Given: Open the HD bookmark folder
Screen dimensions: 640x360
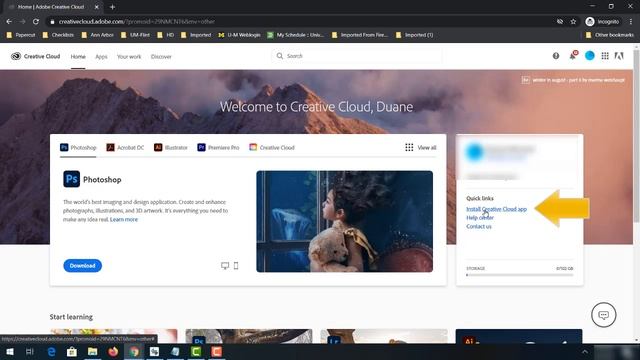Looking at the screenshot, I should coord(166,35).
